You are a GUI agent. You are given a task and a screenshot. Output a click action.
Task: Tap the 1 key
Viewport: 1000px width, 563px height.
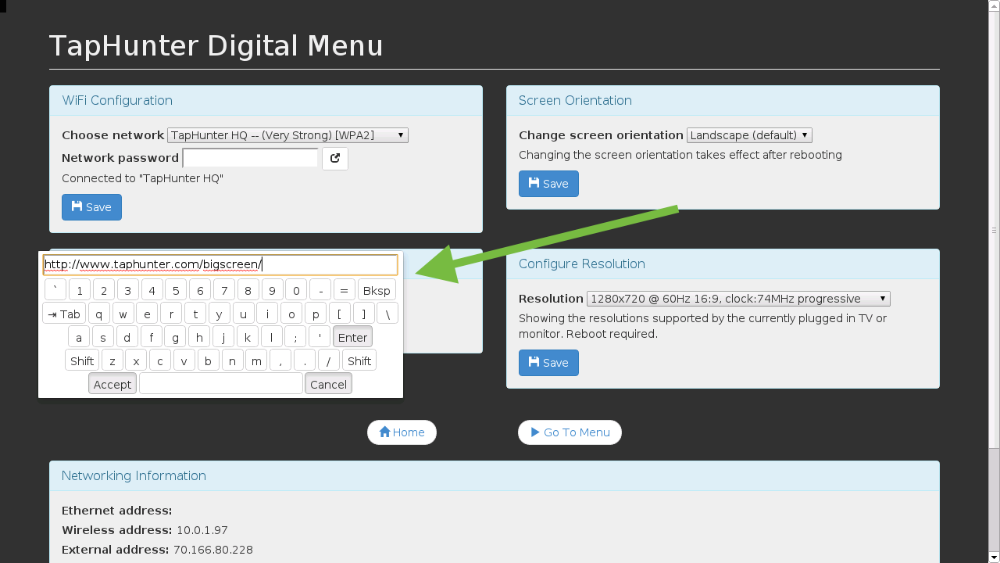(x=80, y=291)
